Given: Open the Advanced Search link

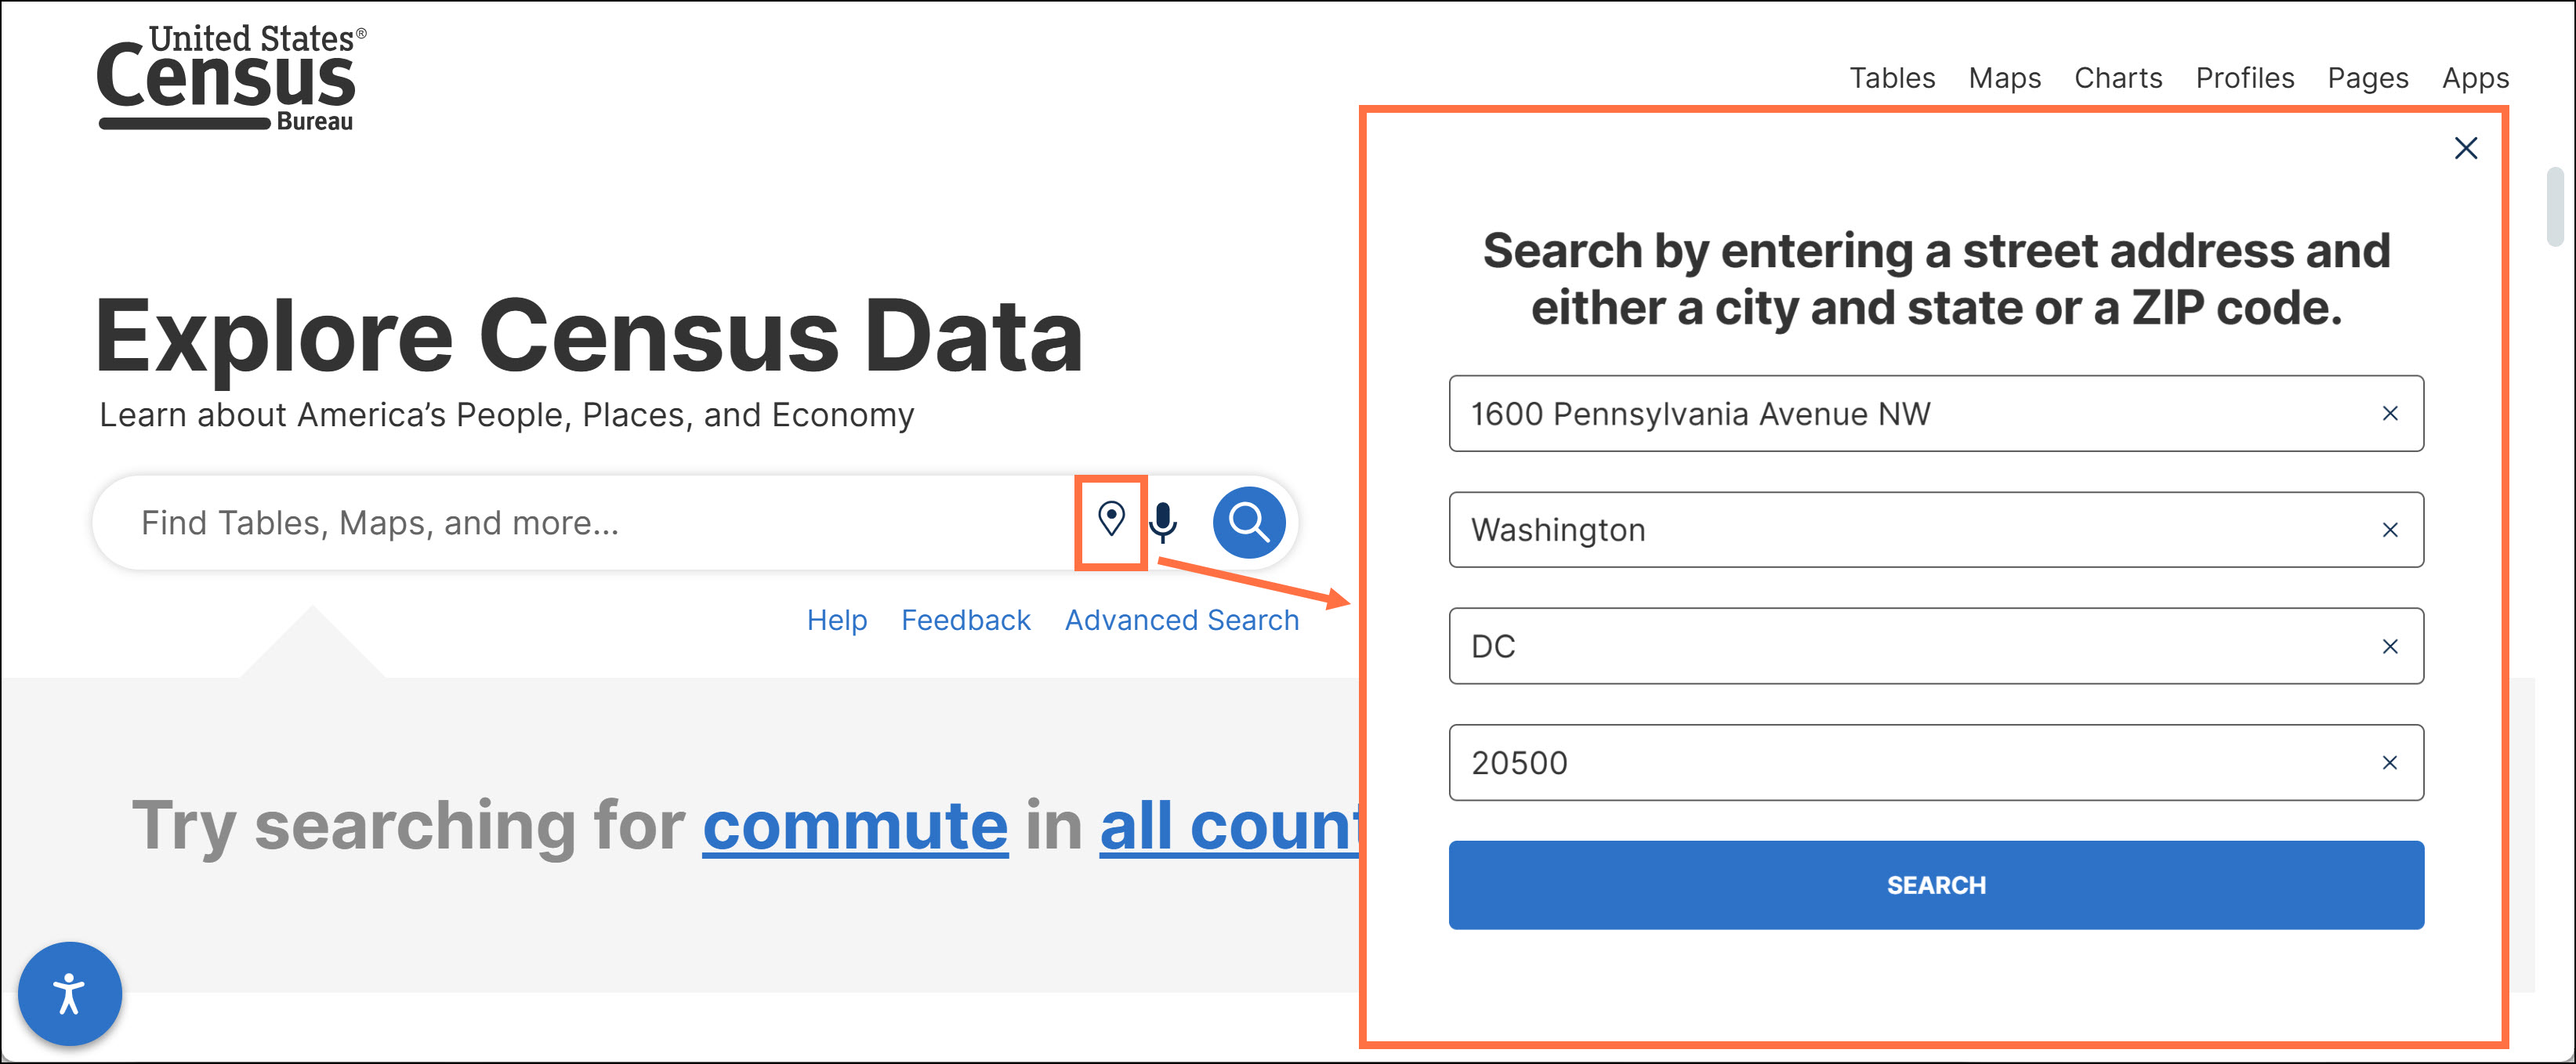Looking at the screenshot, I should tap(1182, 620).
